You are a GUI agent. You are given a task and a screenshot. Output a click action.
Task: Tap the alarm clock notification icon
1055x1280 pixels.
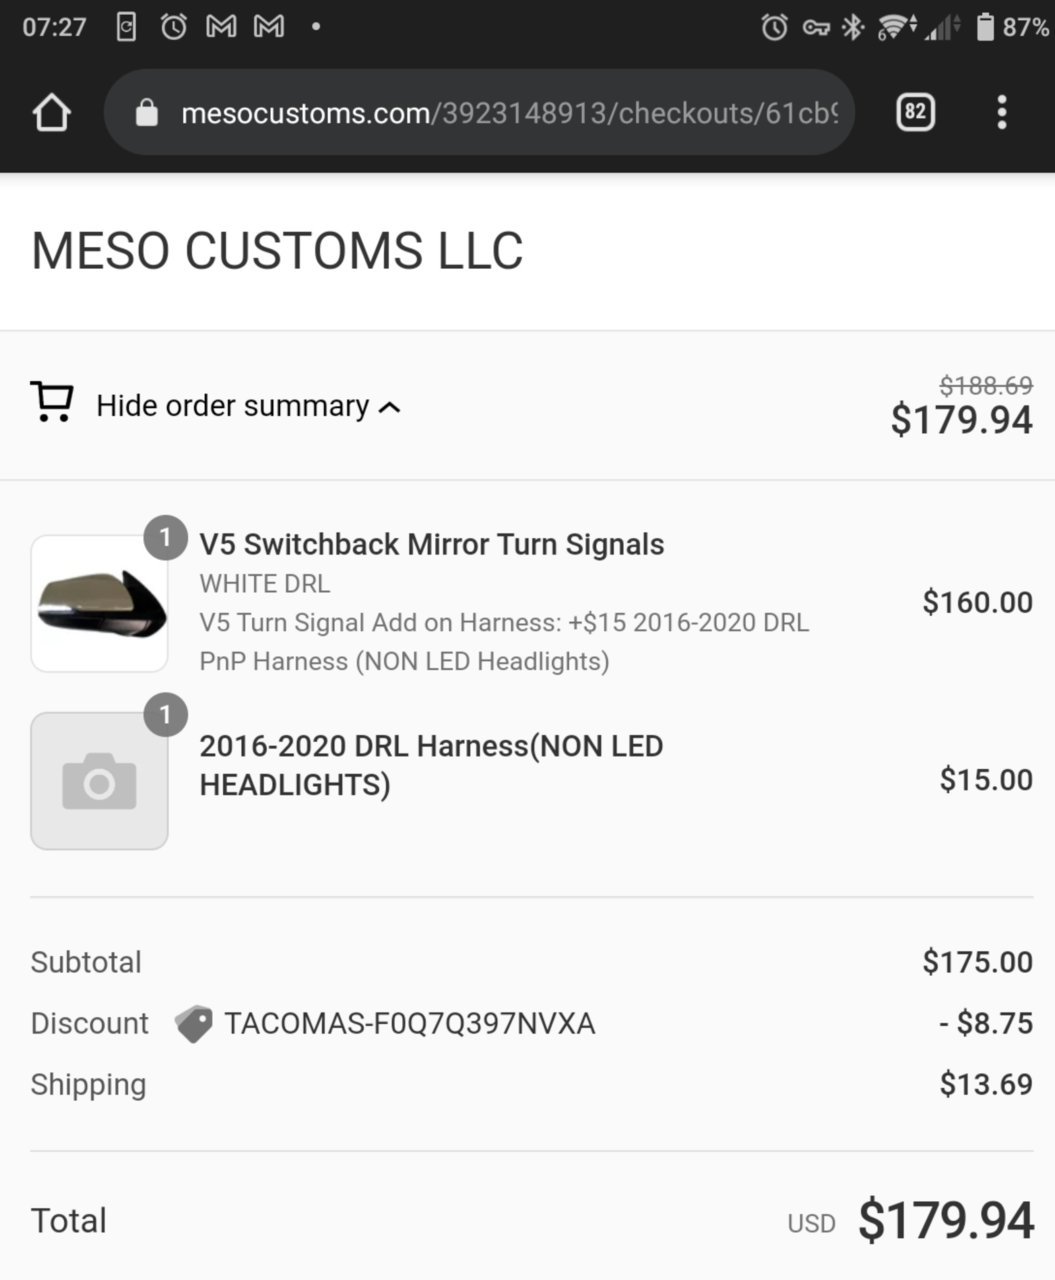click(x=174, y=27)
